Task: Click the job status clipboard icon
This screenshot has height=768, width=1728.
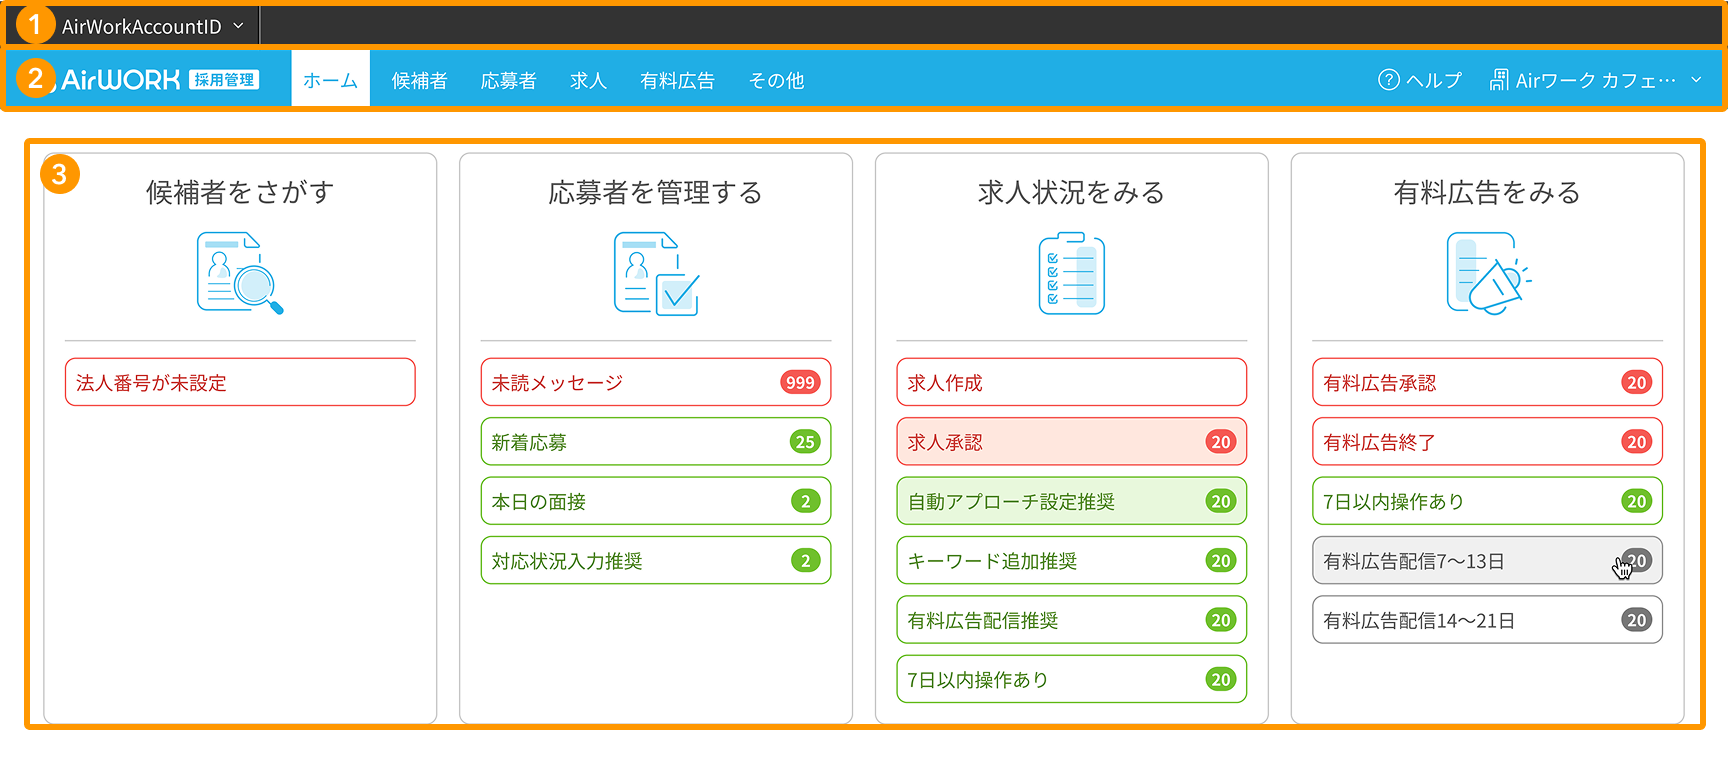Action: [x=1072, y=273]
